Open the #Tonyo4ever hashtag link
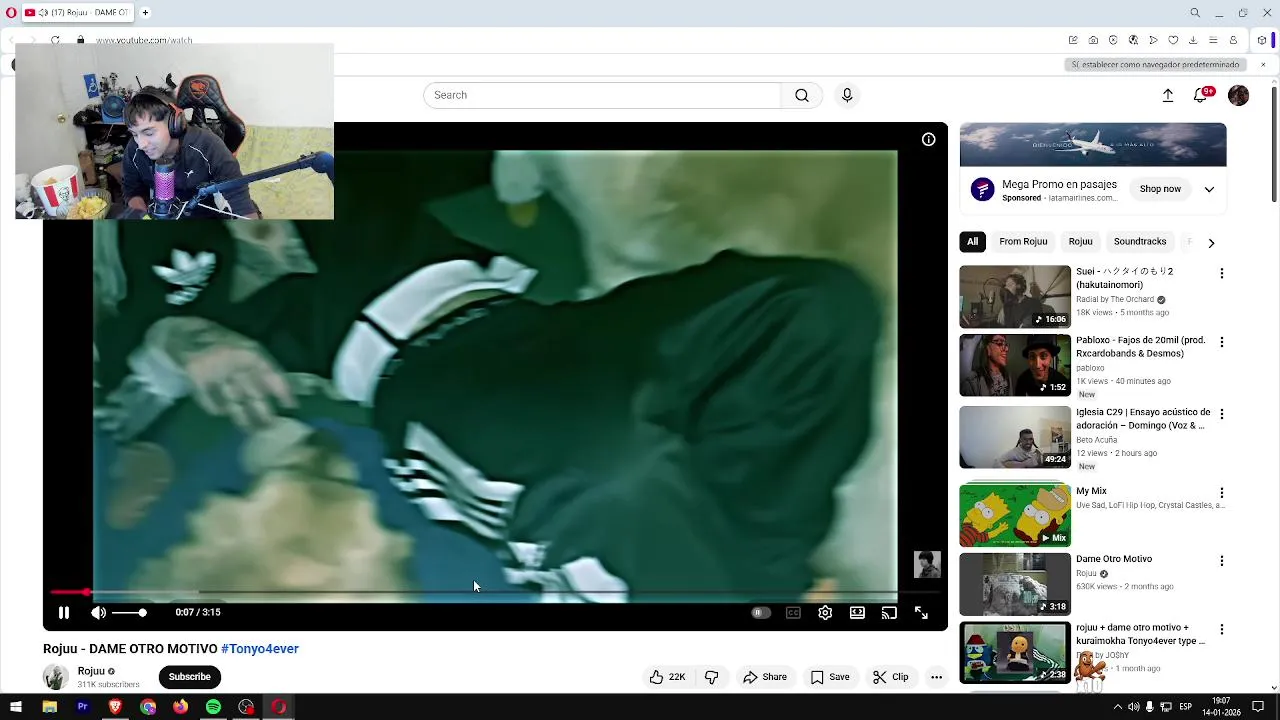The width and height of the screenshot is (1280, 720). tap(260, 648)
